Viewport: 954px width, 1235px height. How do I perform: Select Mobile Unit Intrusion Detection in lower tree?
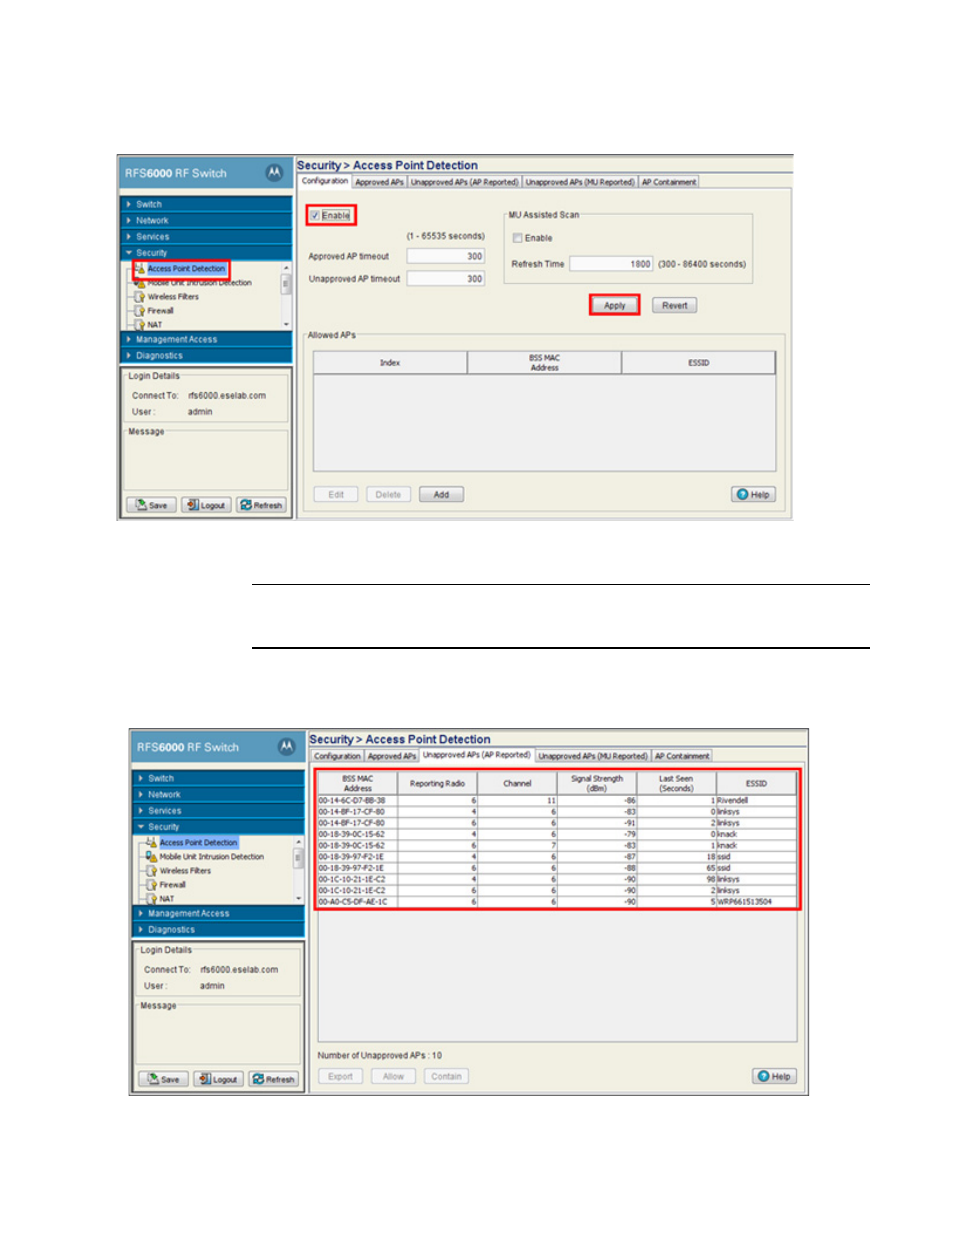(x=212, y=857)
